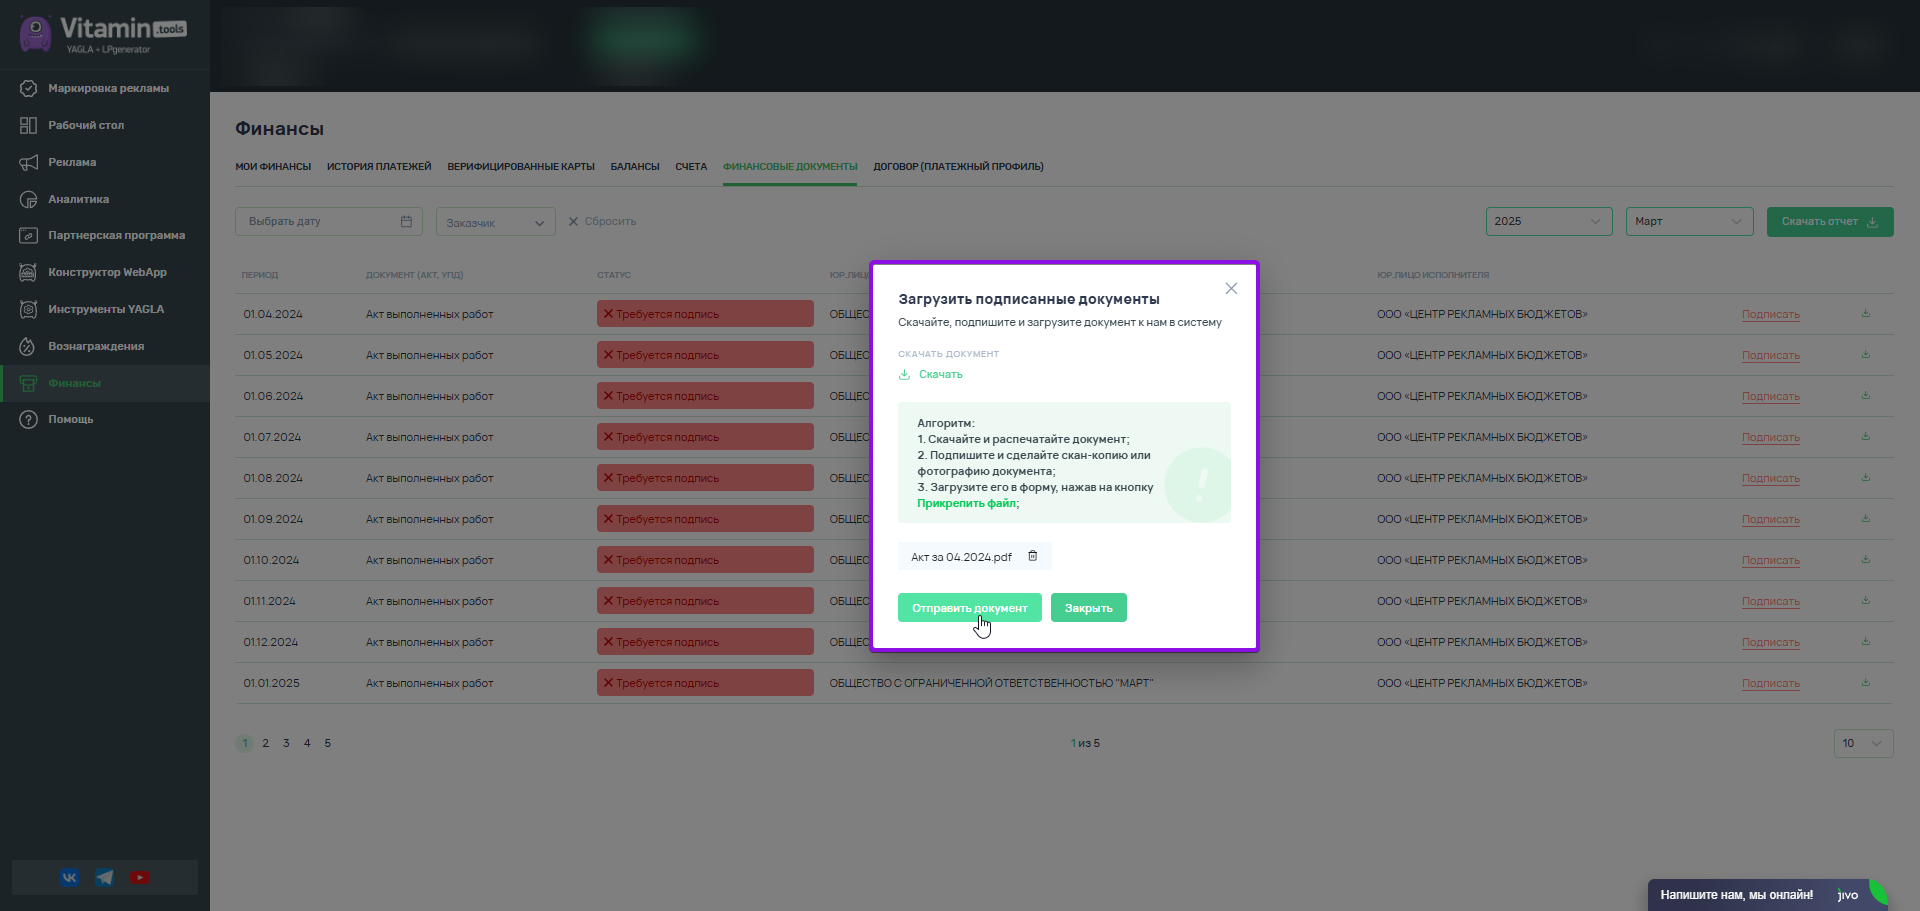The width and height of the screenshot is (1920, 911).
Task: Expand the Заказчик filter dropdown
Action: [495, 223]
